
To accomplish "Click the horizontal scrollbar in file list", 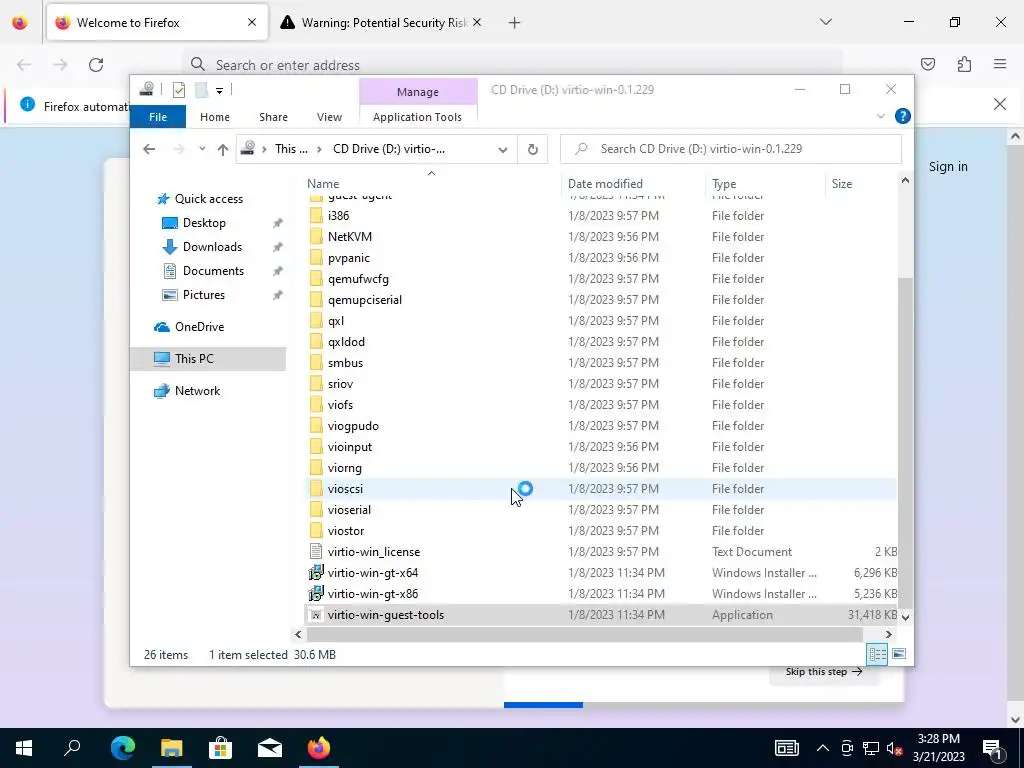I will coord(584,634).
